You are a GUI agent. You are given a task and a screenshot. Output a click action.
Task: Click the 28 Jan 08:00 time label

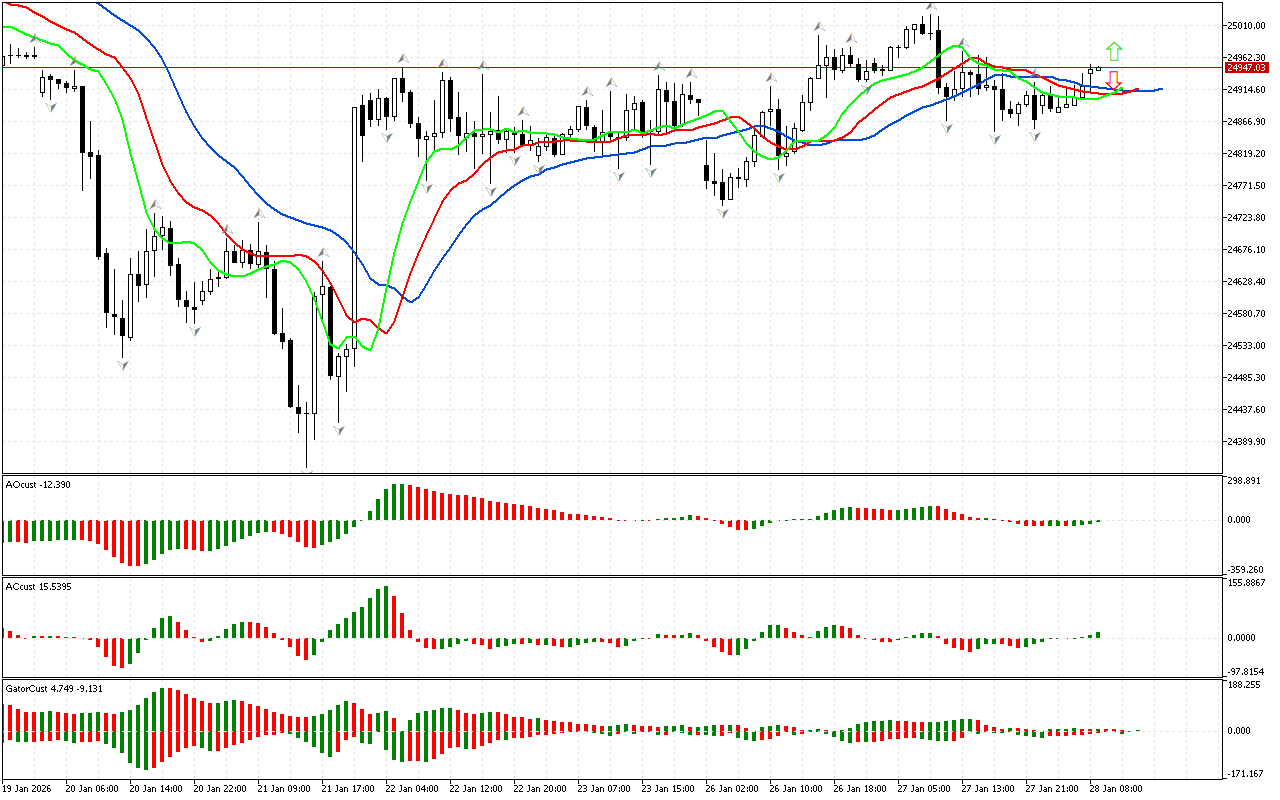1119,788
